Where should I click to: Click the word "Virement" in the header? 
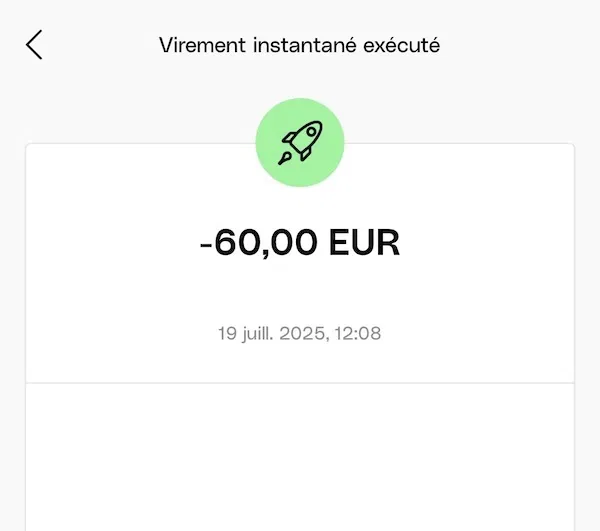pyautogui.click(x=194, y=45)
